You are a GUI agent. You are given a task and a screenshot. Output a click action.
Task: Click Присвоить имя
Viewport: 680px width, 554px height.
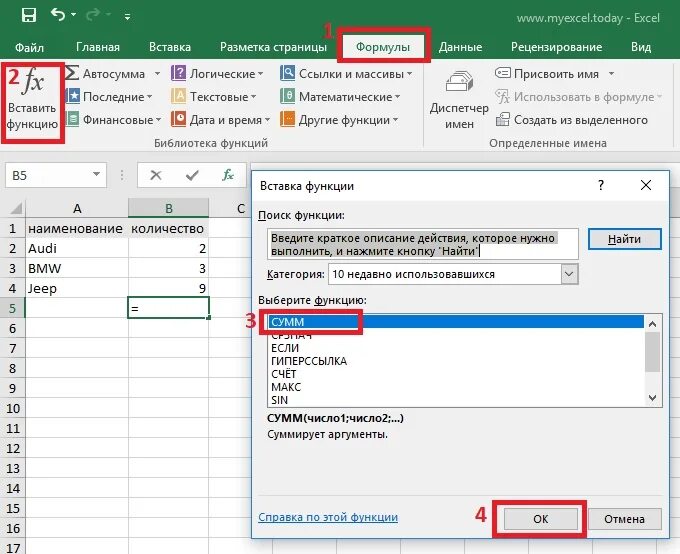click(547, 73)
